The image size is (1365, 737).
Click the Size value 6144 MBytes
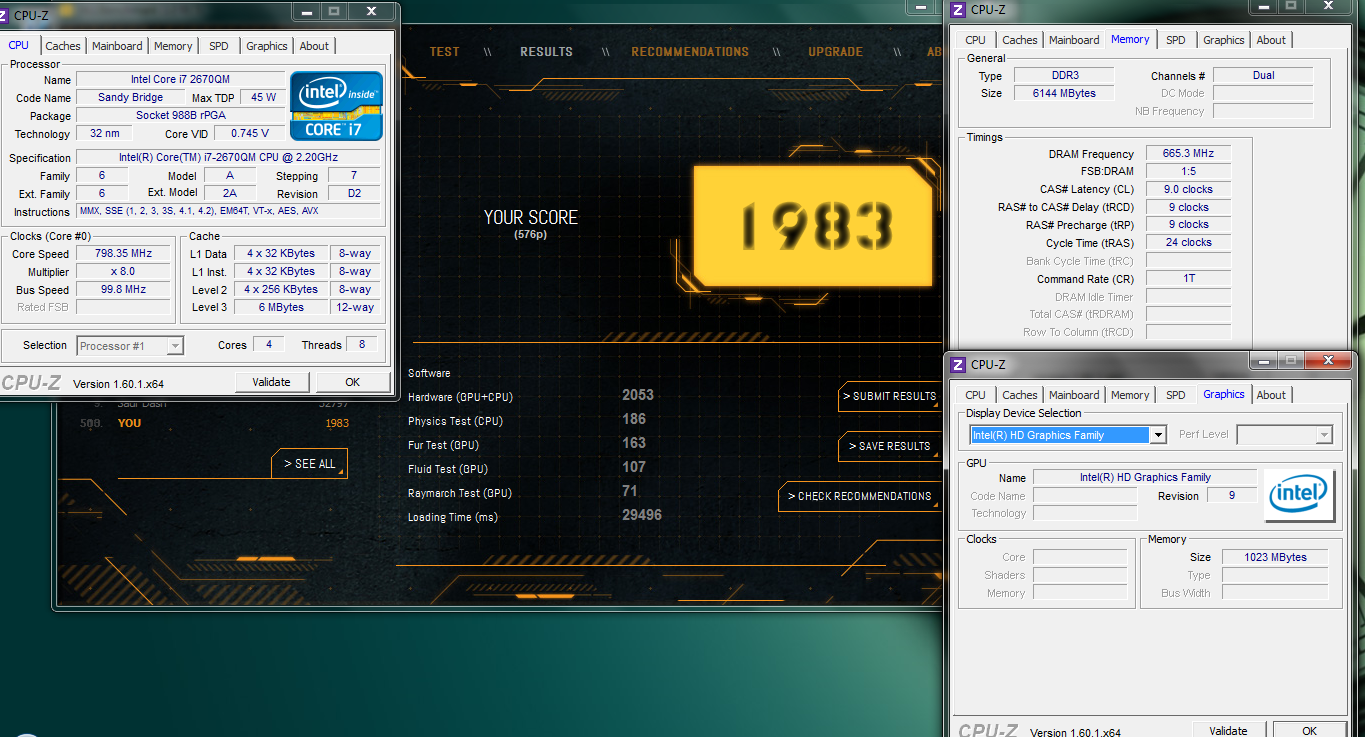tap(1063, 93)
